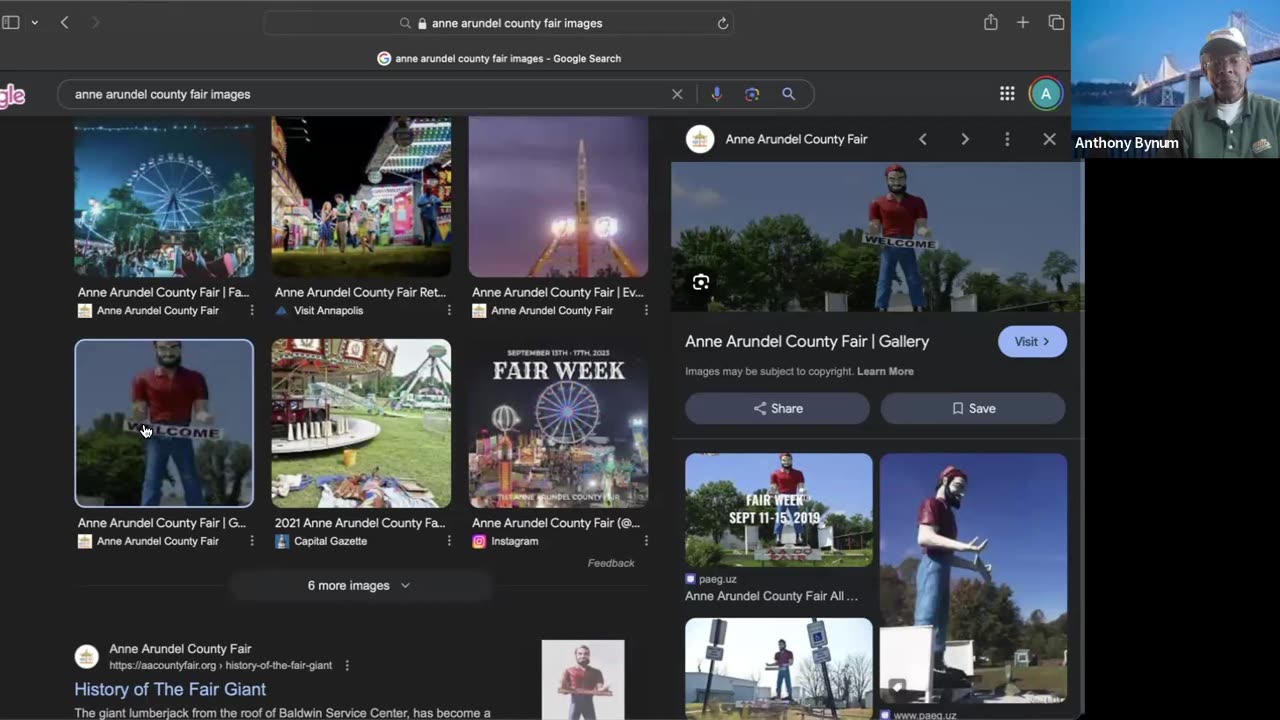The image size is (1280, 720).
Task: Open the Google apps grid
Action: click(1007, 94)
